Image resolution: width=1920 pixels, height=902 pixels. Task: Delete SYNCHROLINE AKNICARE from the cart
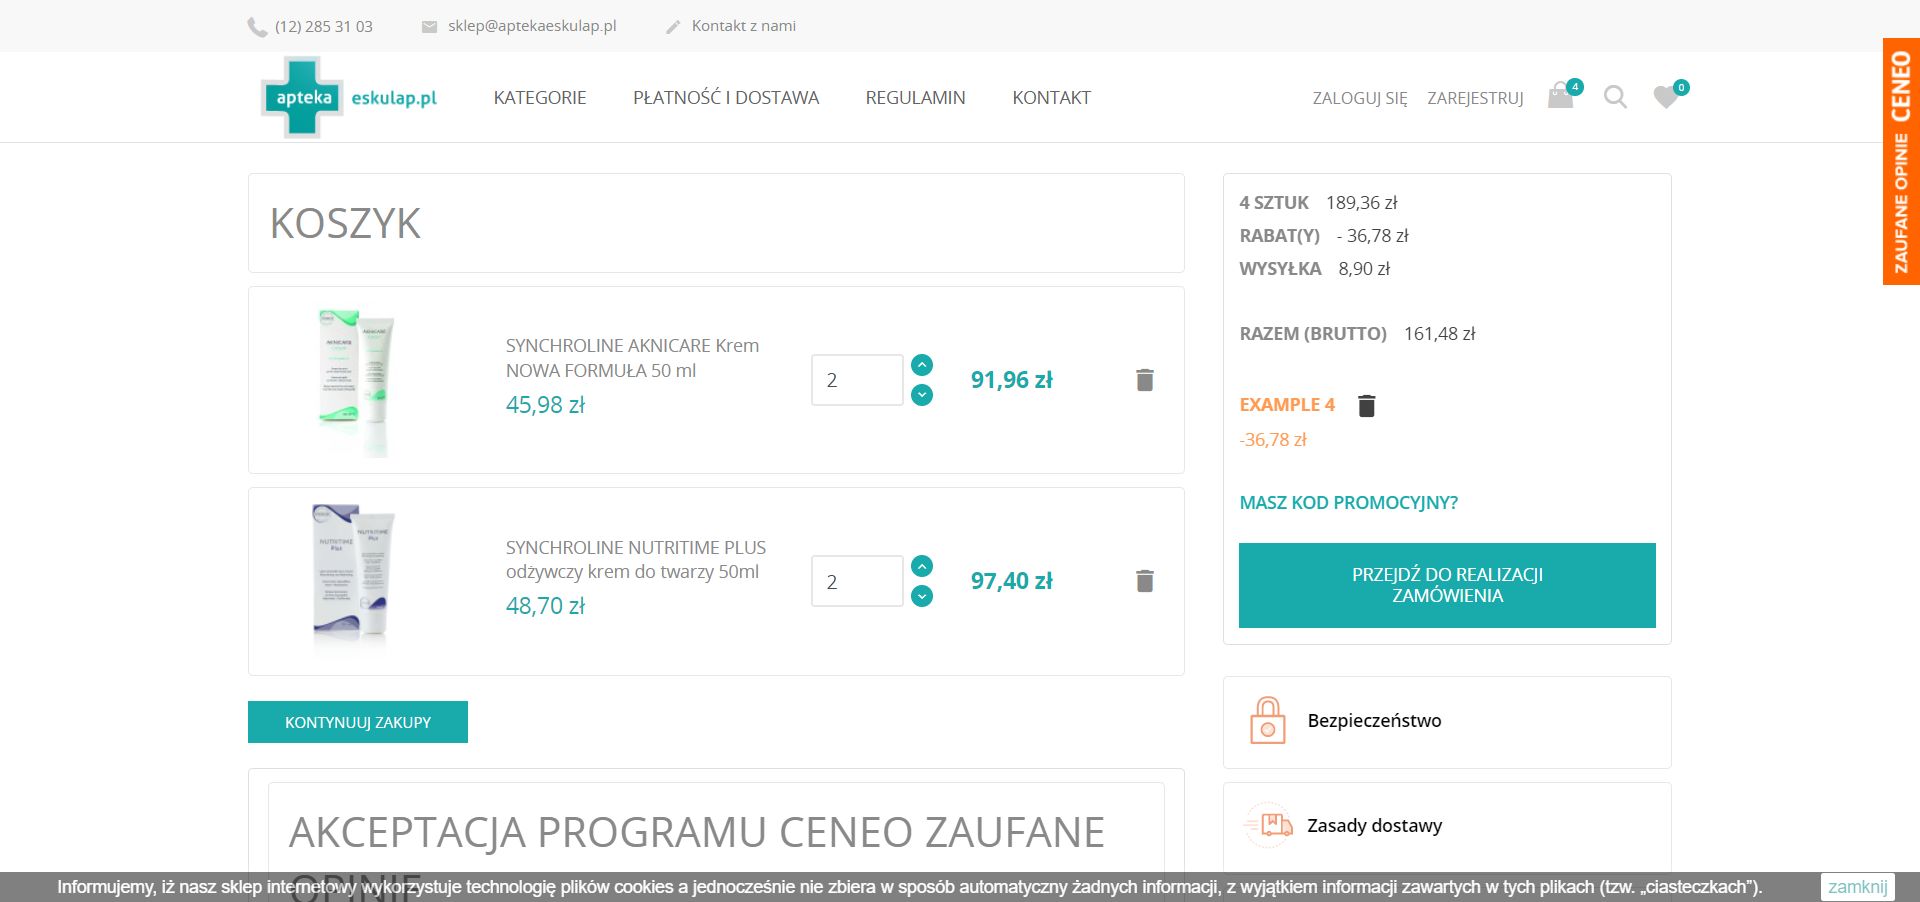[1145, 380]
